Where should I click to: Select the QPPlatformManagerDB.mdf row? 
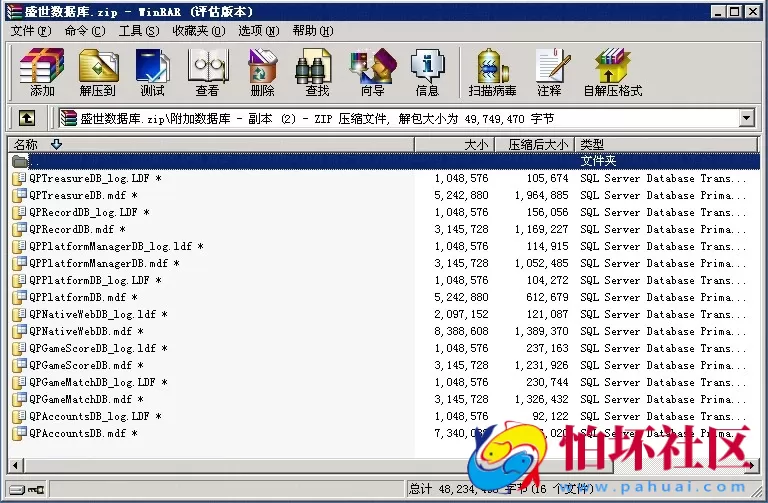384,263
